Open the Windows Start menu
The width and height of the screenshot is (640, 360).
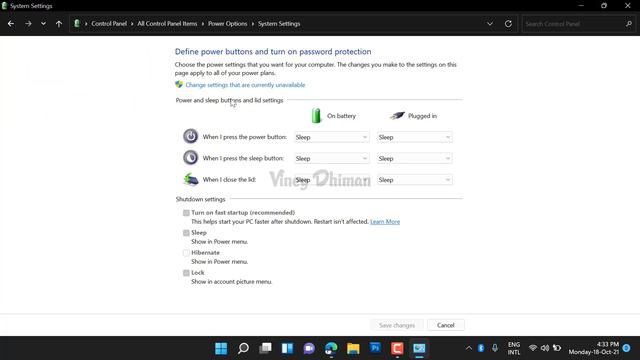pyautogui.click(x=221, y=348)
